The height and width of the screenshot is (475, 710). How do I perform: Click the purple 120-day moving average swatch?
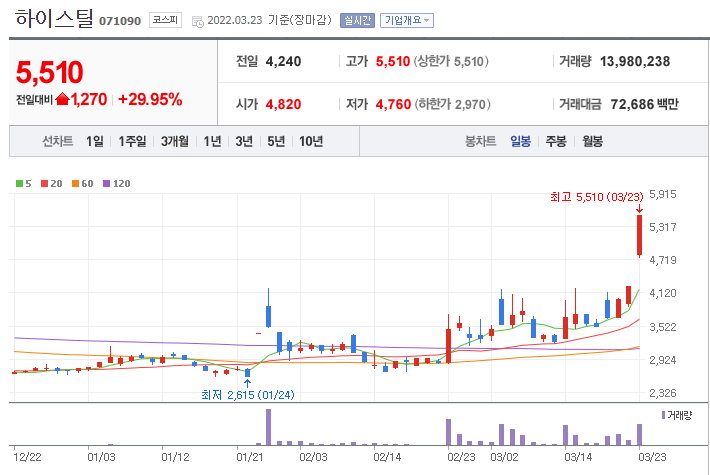[106, 183]
